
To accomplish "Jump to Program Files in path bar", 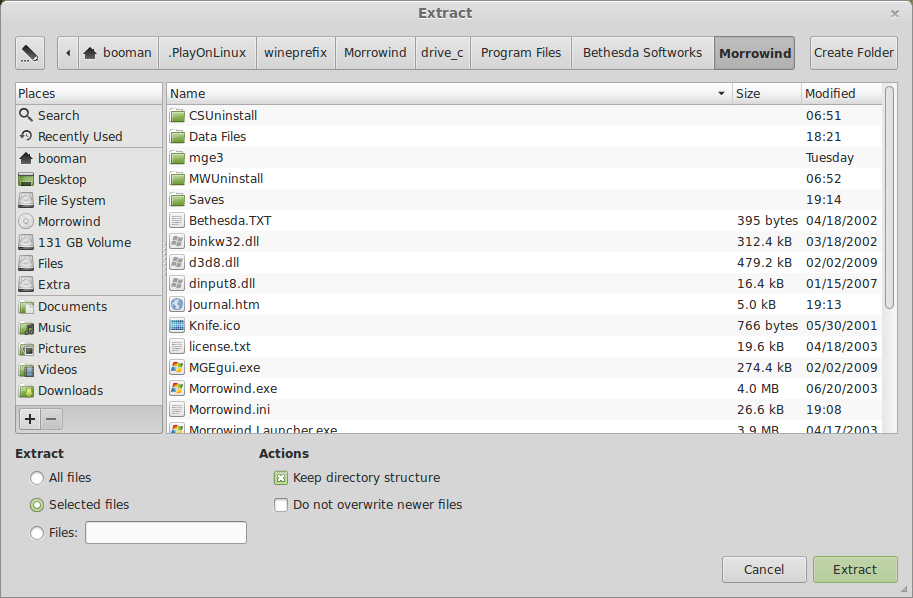I will [521, 53].
